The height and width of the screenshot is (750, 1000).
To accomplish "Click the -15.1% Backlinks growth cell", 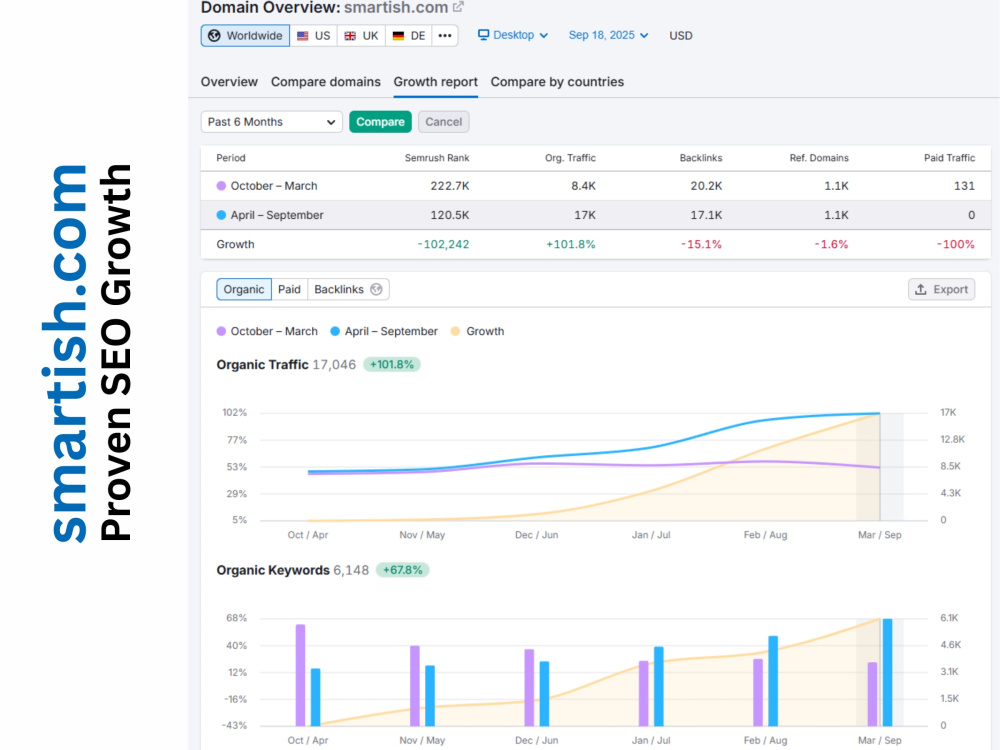I will [701, 244].
